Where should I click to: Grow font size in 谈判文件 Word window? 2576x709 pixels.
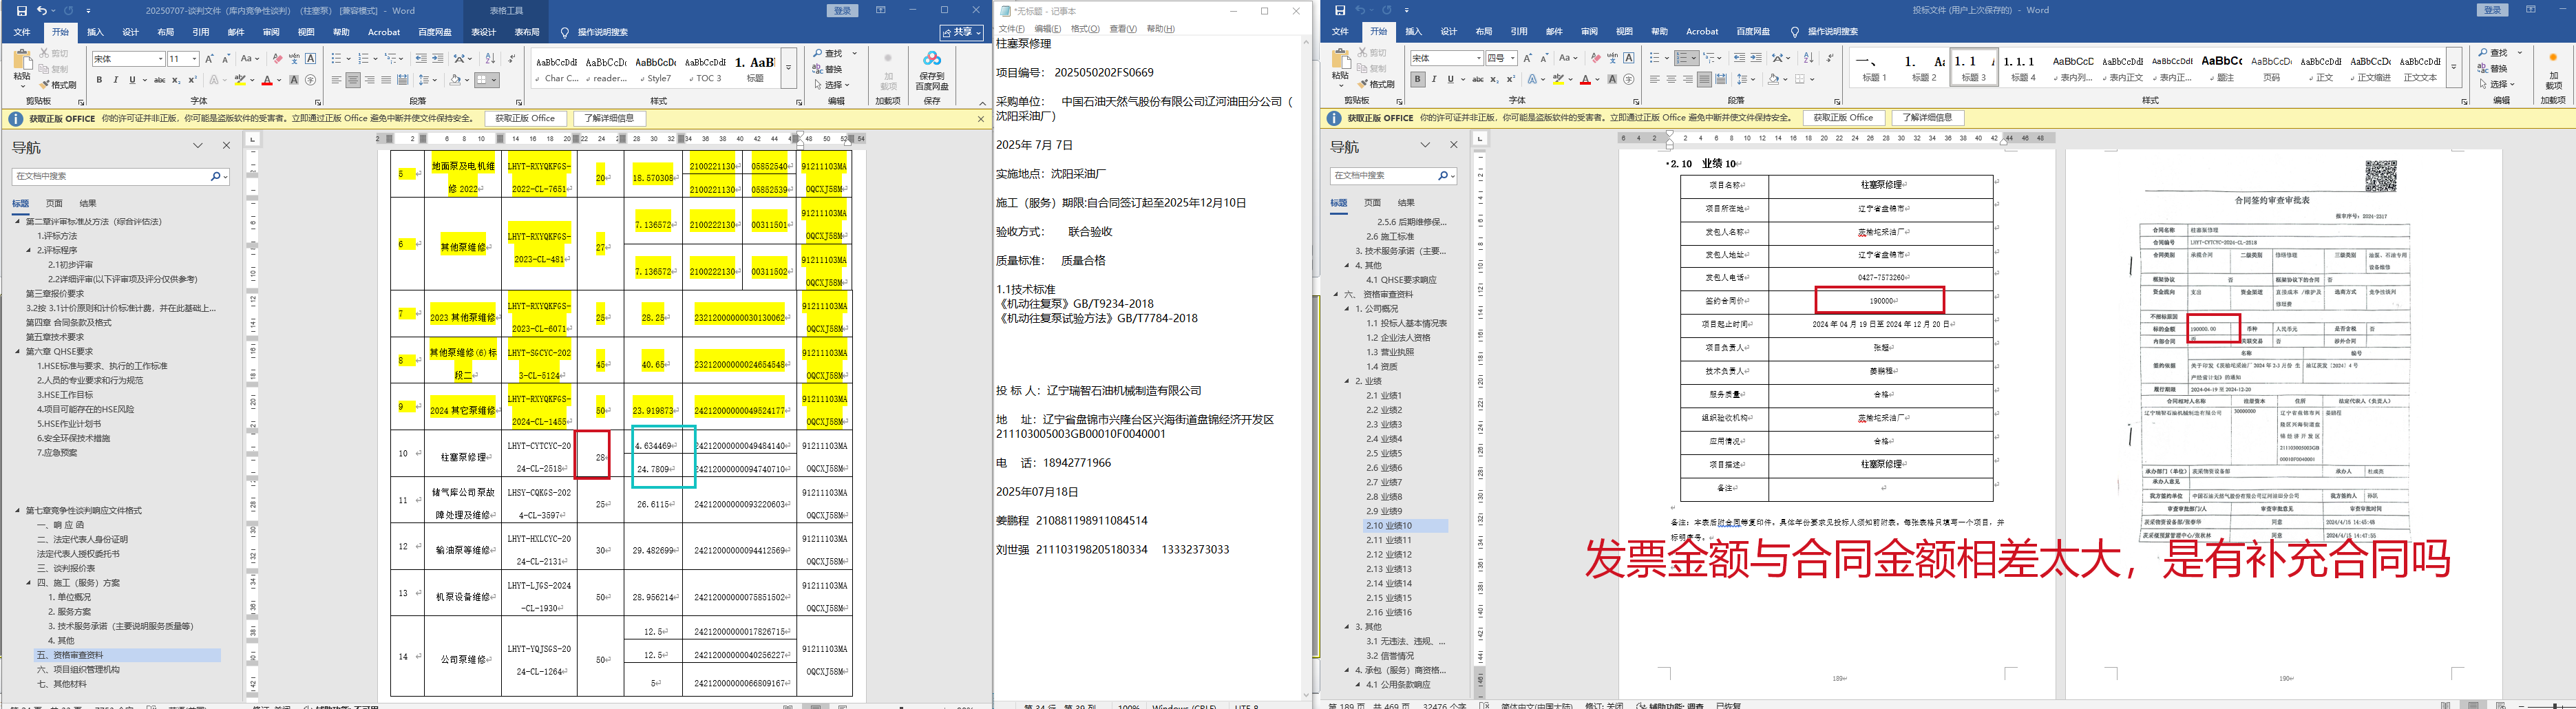(x=210, y=59)
